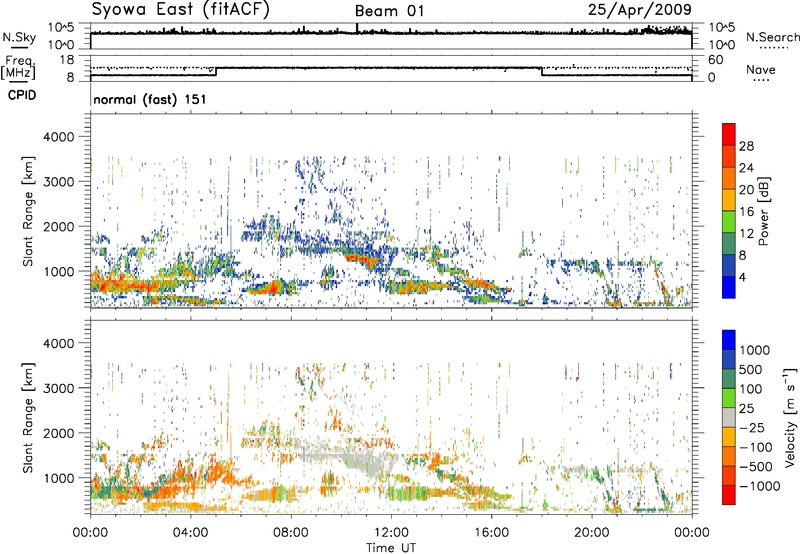
Task: Click the frequency step-up near 05:00
Action: (x=216, y=71)
